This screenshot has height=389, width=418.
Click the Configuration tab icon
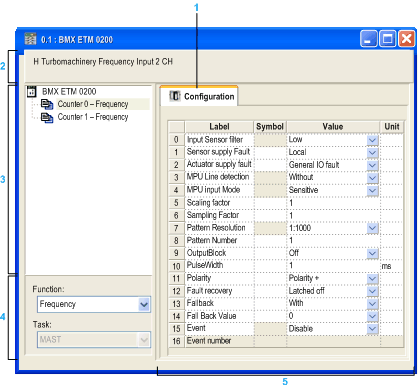[175, 96]
